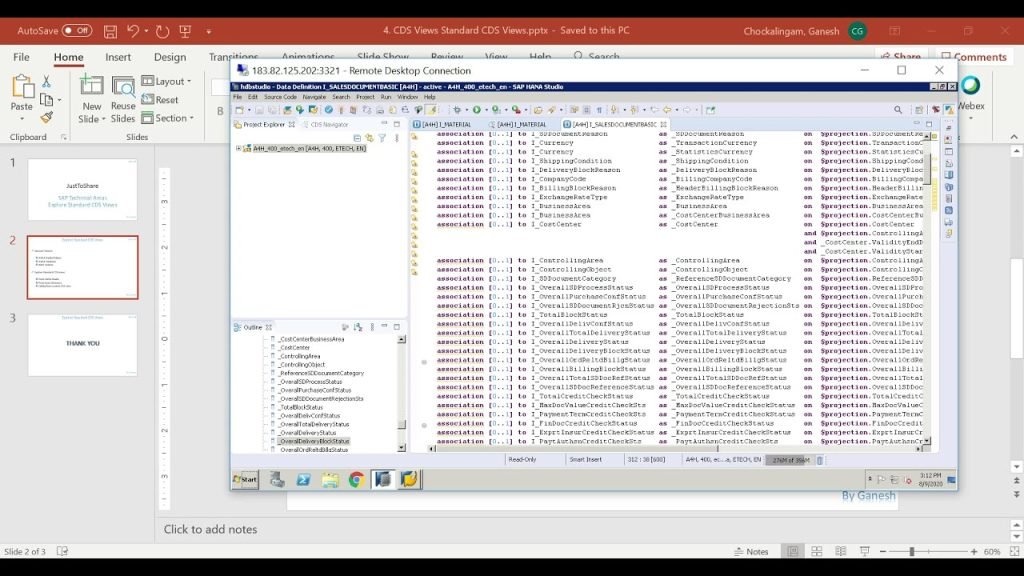
Task: Select the THANK YOU slide thumbnail
Action: click(x=83, y=345)
